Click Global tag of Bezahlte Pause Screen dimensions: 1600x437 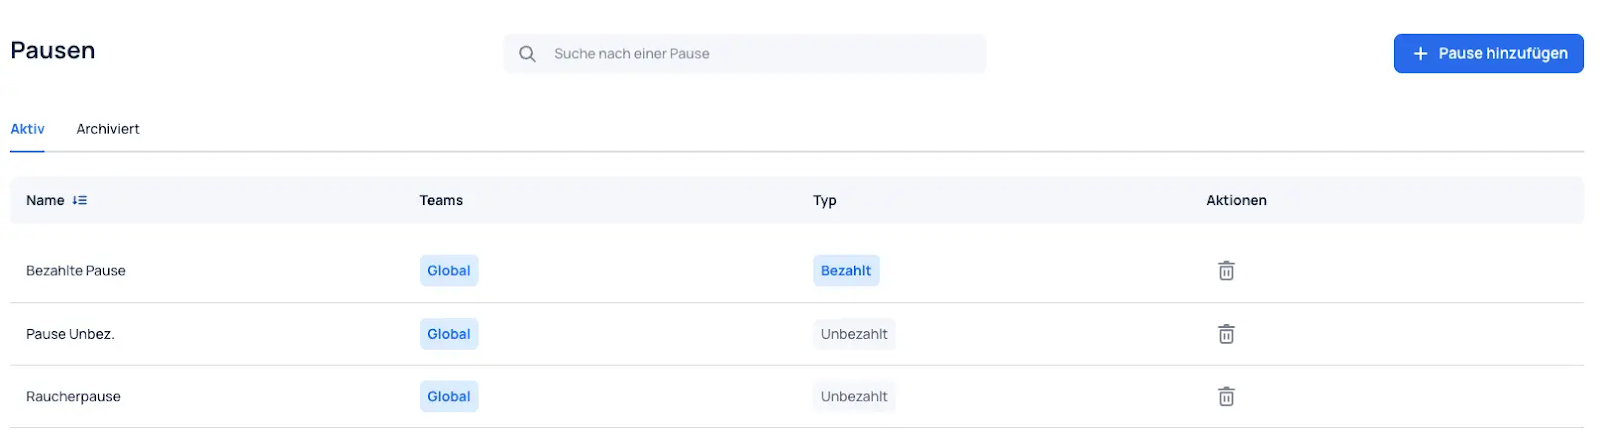(x=449, y=271)
